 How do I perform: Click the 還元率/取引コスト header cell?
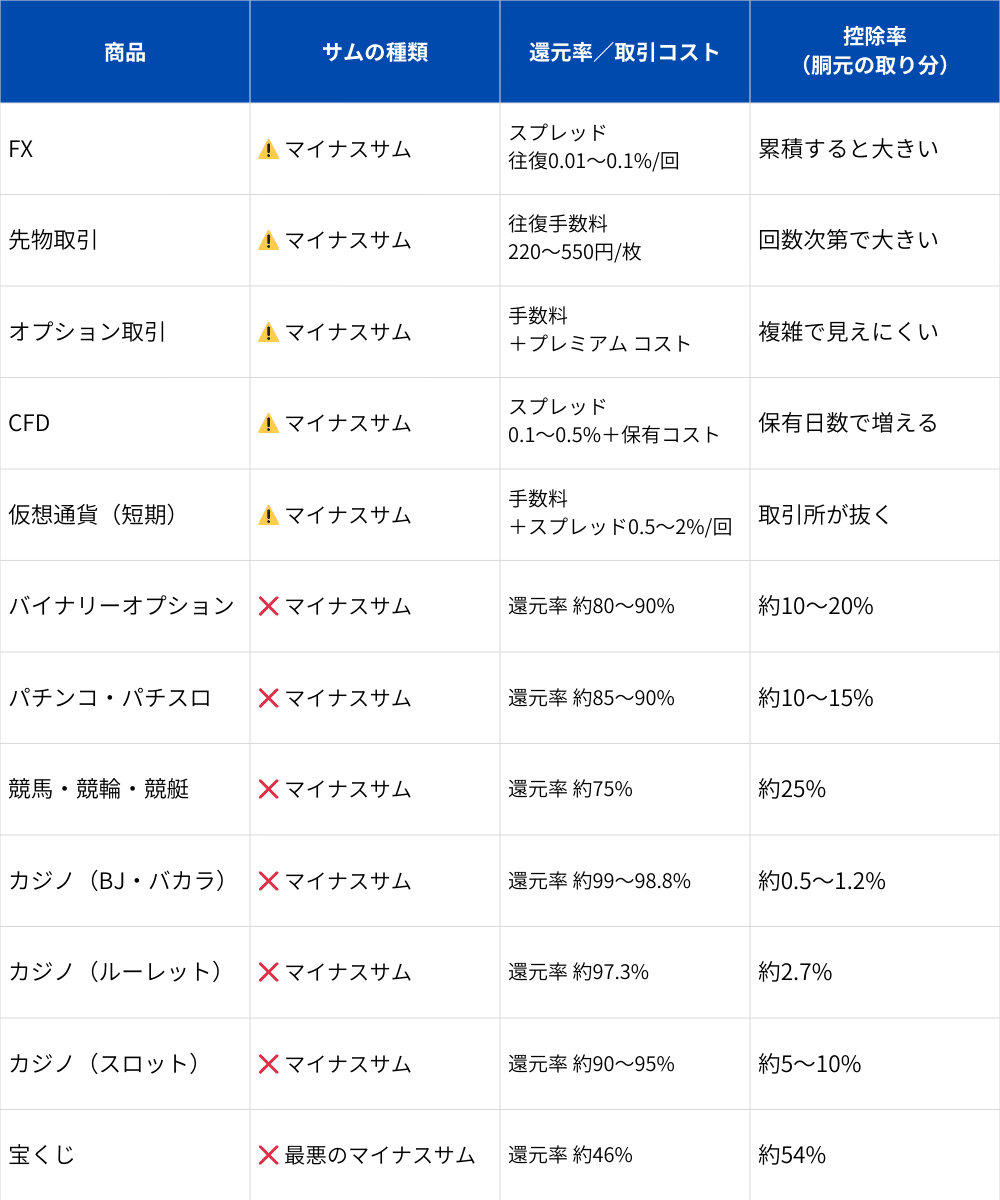point(625,52)
